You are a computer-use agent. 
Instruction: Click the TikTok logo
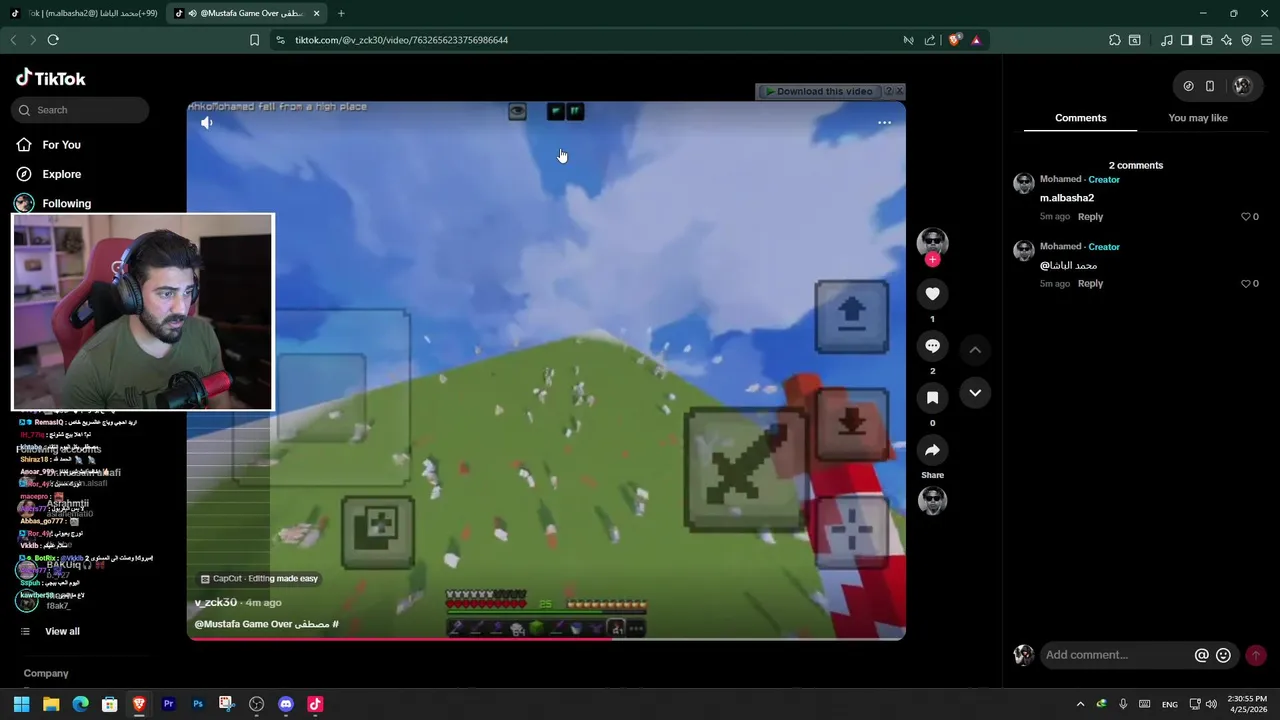51,78
